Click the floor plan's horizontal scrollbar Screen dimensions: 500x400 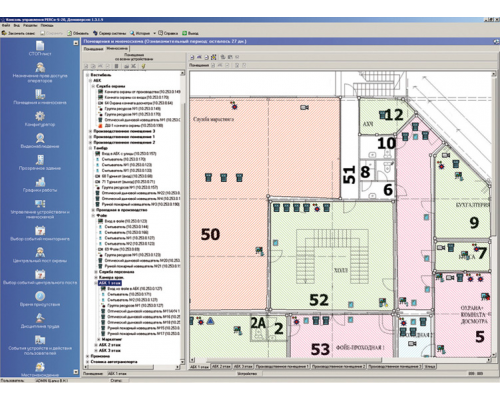(x=293, y=360)
